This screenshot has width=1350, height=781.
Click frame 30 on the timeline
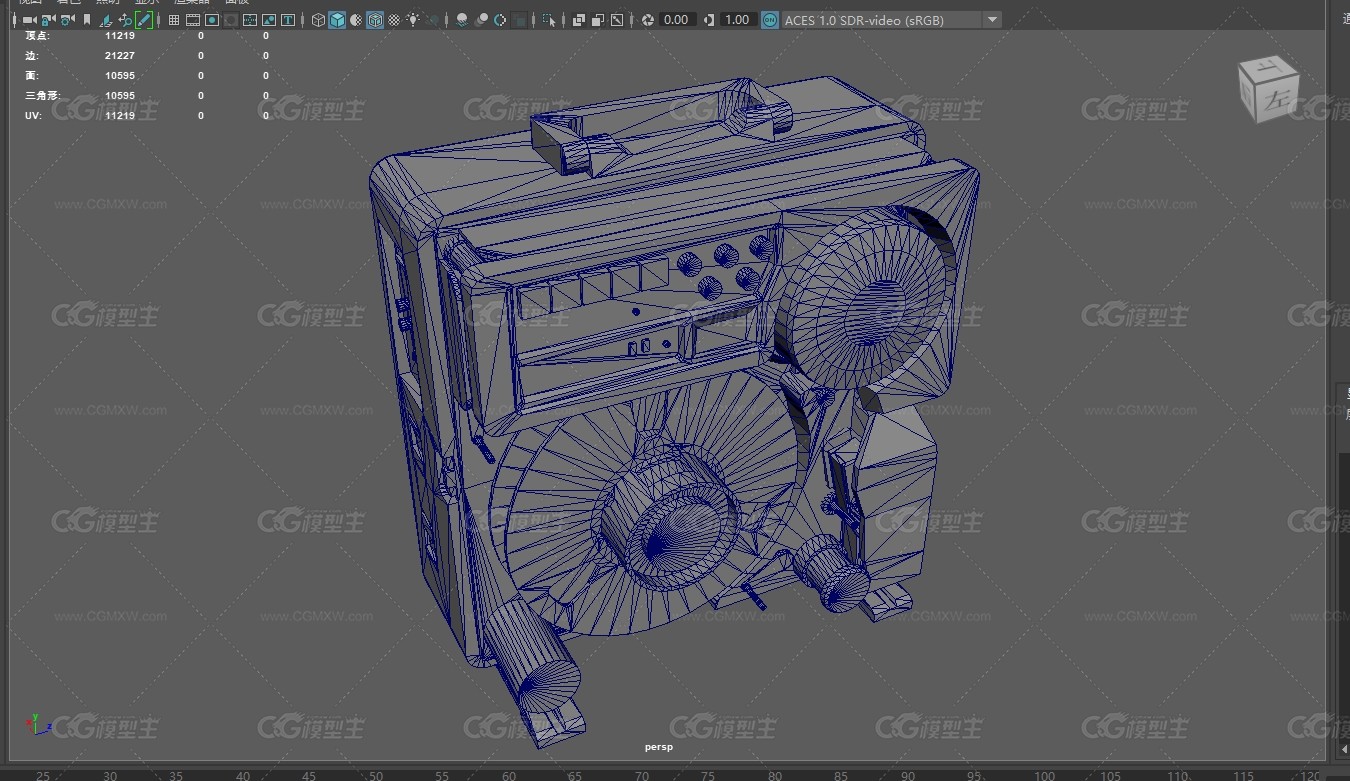pyautogui.click(x=110, y=776)
